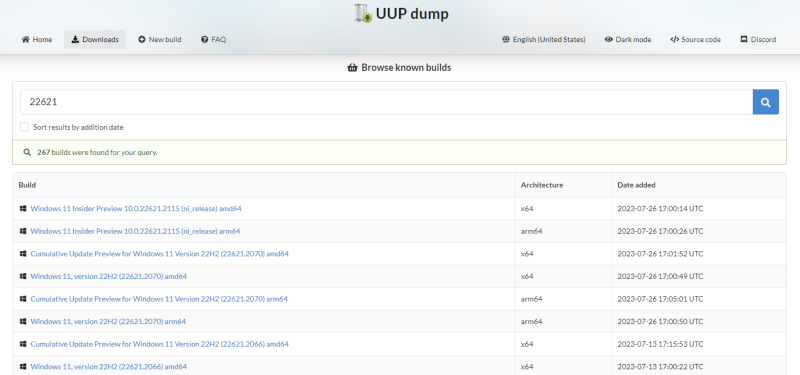Image resolution: width=800 pixels, height=375 pixels.
Task: Click Windows logo beside 22621.2115 amd64 build
Action: coord(23,209)
